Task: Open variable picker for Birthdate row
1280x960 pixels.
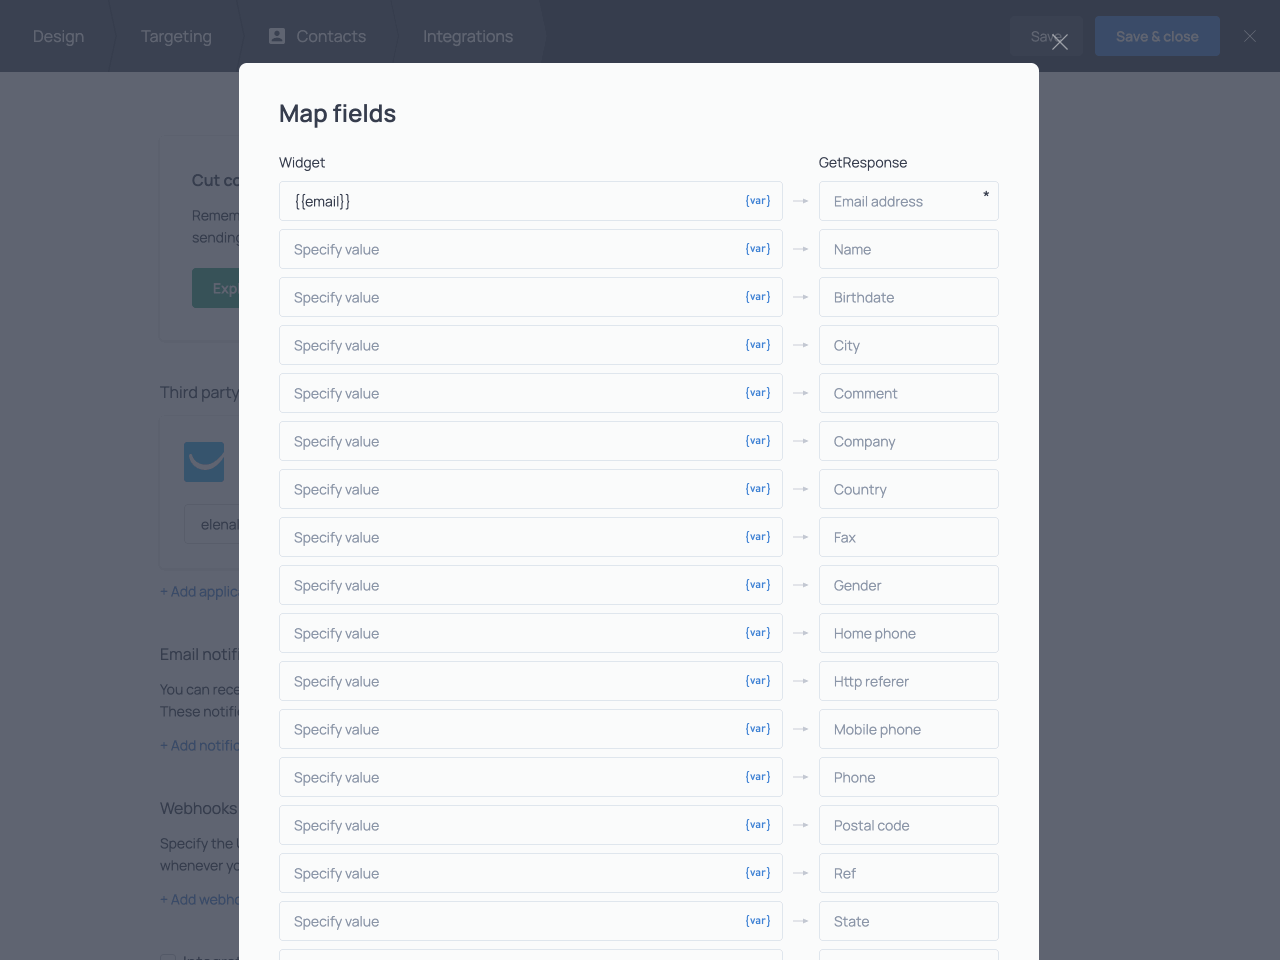Action: coord(757,297)
